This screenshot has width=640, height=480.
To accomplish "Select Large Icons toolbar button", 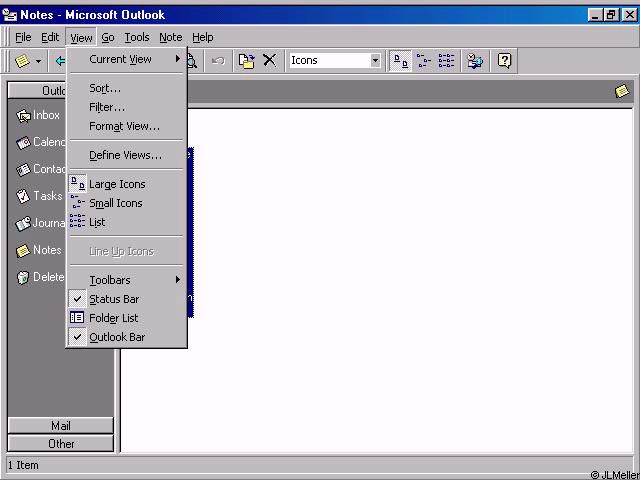I will coord(400,61).
